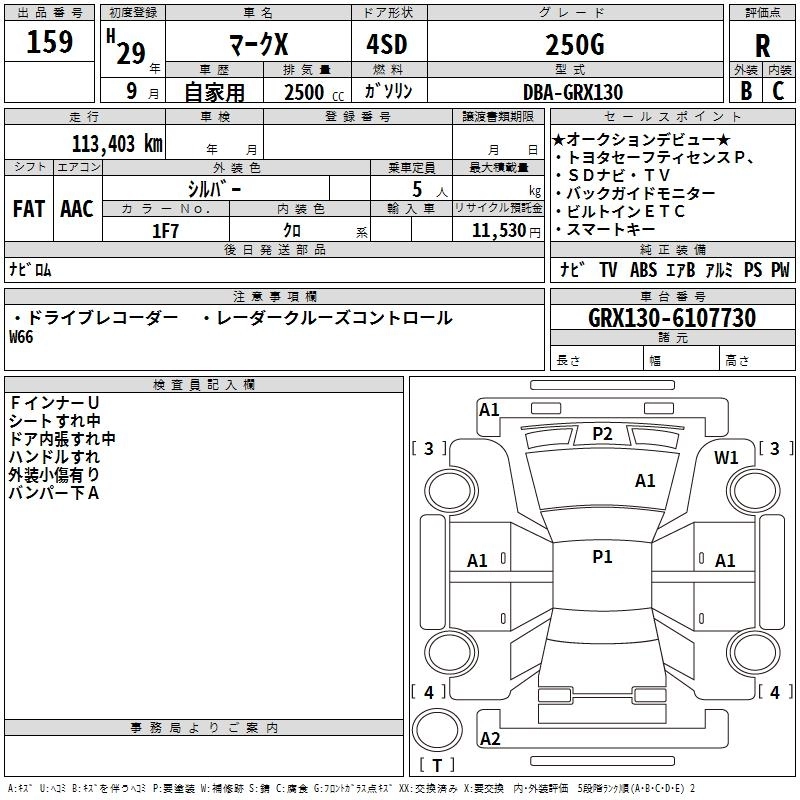The height and width of the screenshot is (800, 800).
Task: Click the grade name 250G
Action: pos(573,44)
